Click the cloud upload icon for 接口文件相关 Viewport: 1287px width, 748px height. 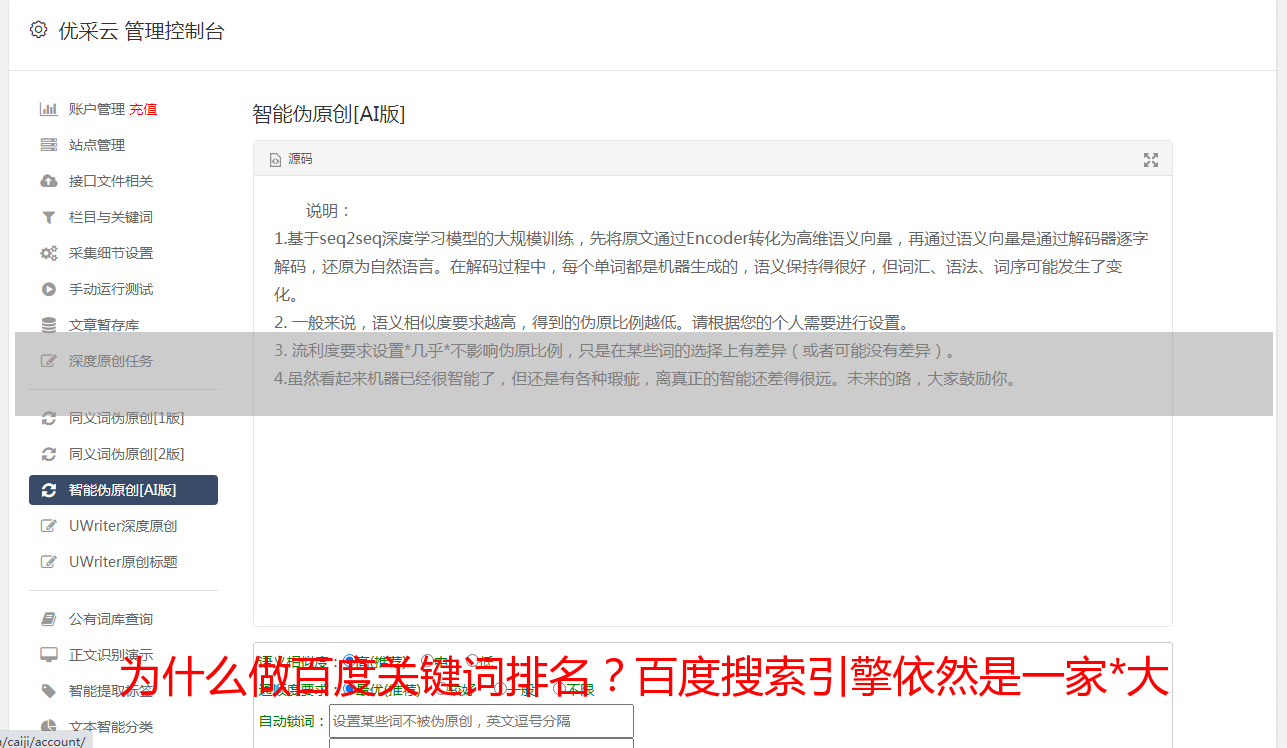point(48,181)
